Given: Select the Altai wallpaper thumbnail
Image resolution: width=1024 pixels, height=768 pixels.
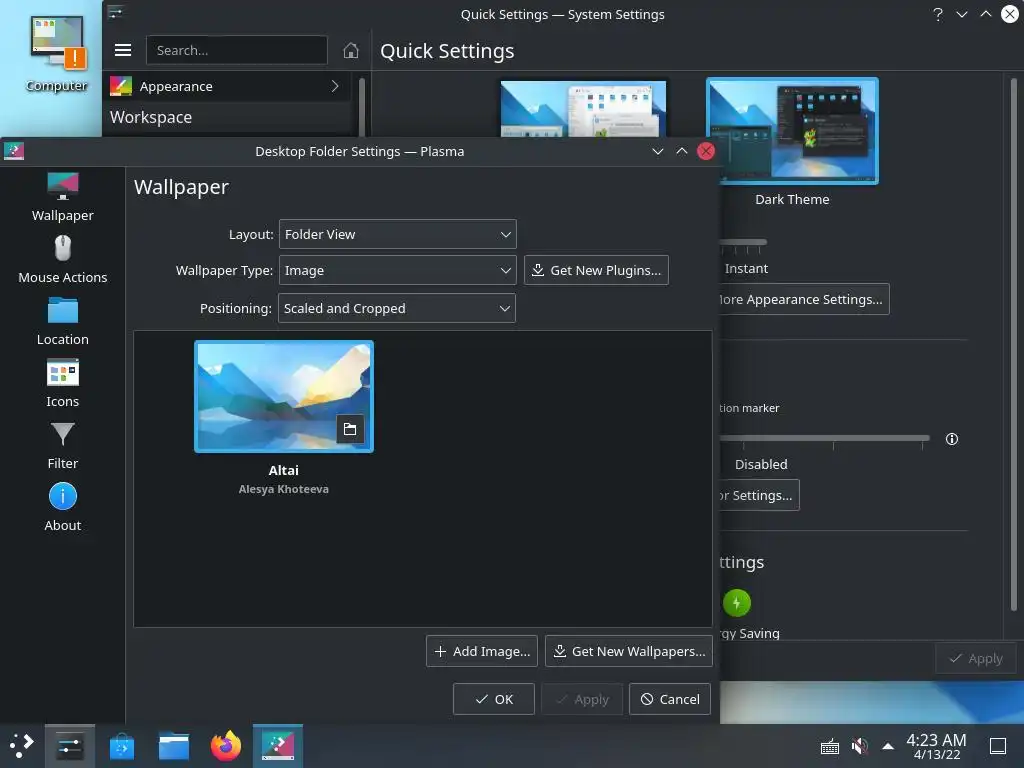Looking at the screenshot, I should click(x=284, y=396).
